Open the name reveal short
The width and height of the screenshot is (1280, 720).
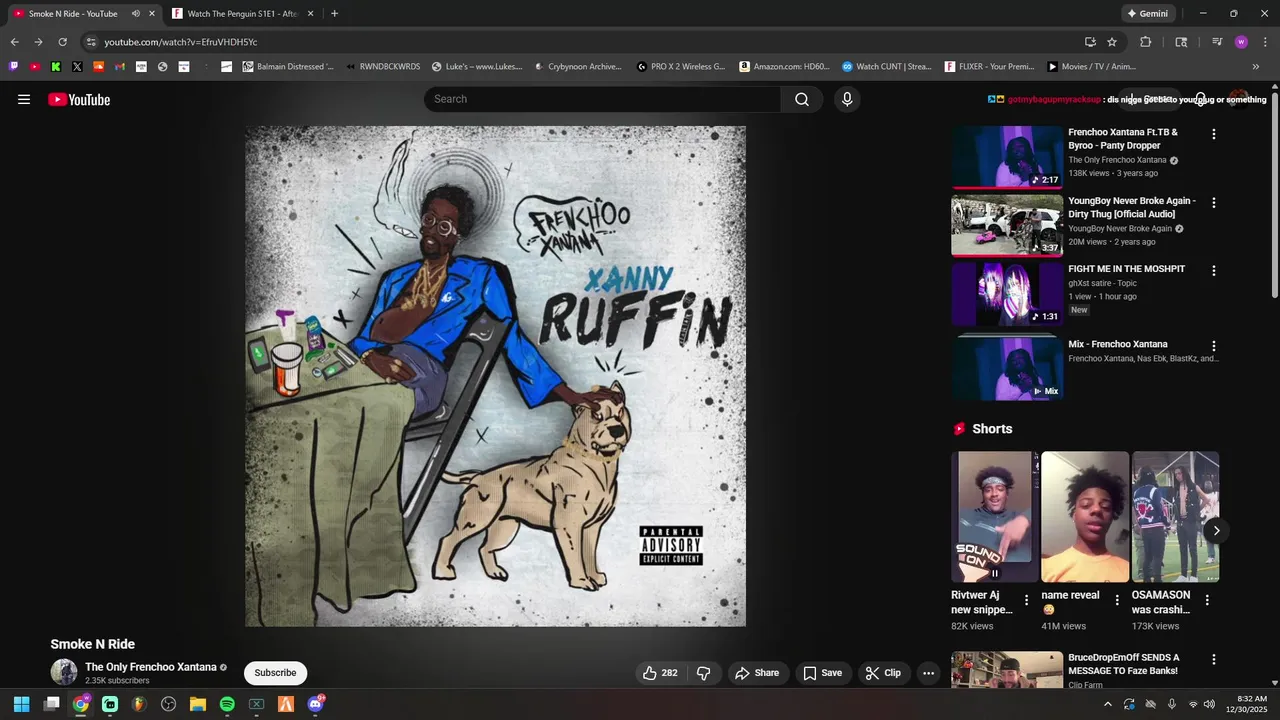(1085, 517)
